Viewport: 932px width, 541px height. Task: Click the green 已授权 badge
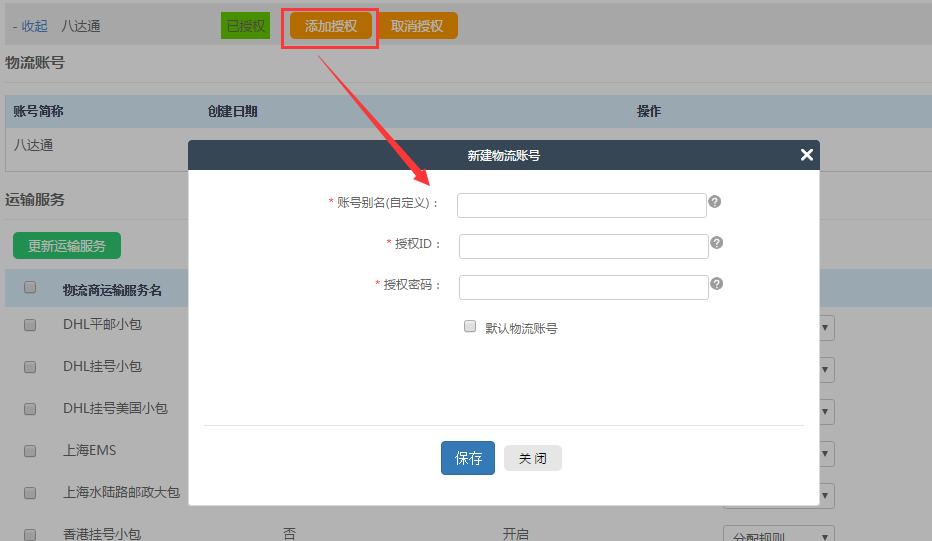click(x=245, y=26)
